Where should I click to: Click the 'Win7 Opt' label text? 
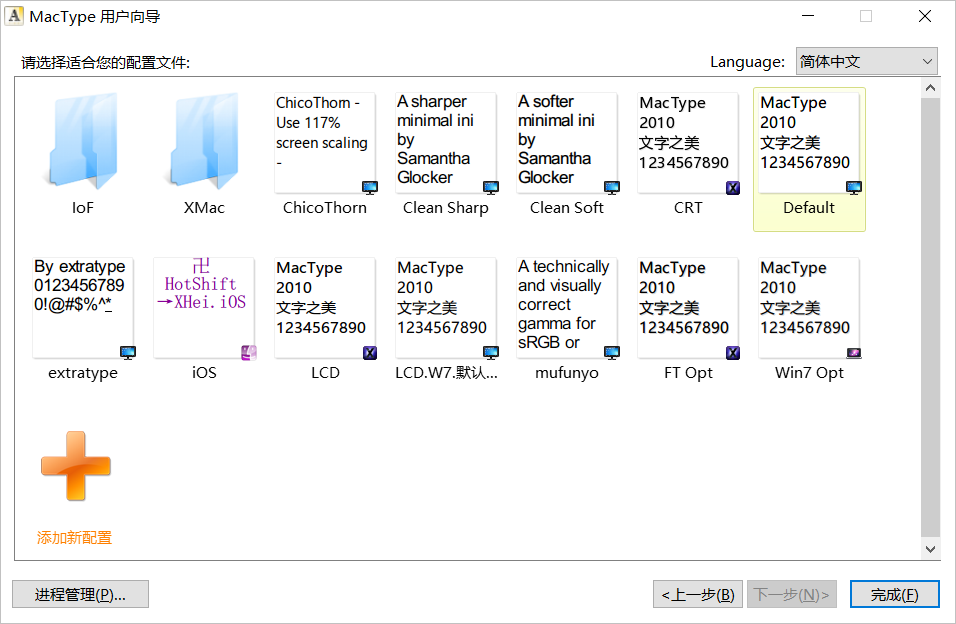pos(809,373)
